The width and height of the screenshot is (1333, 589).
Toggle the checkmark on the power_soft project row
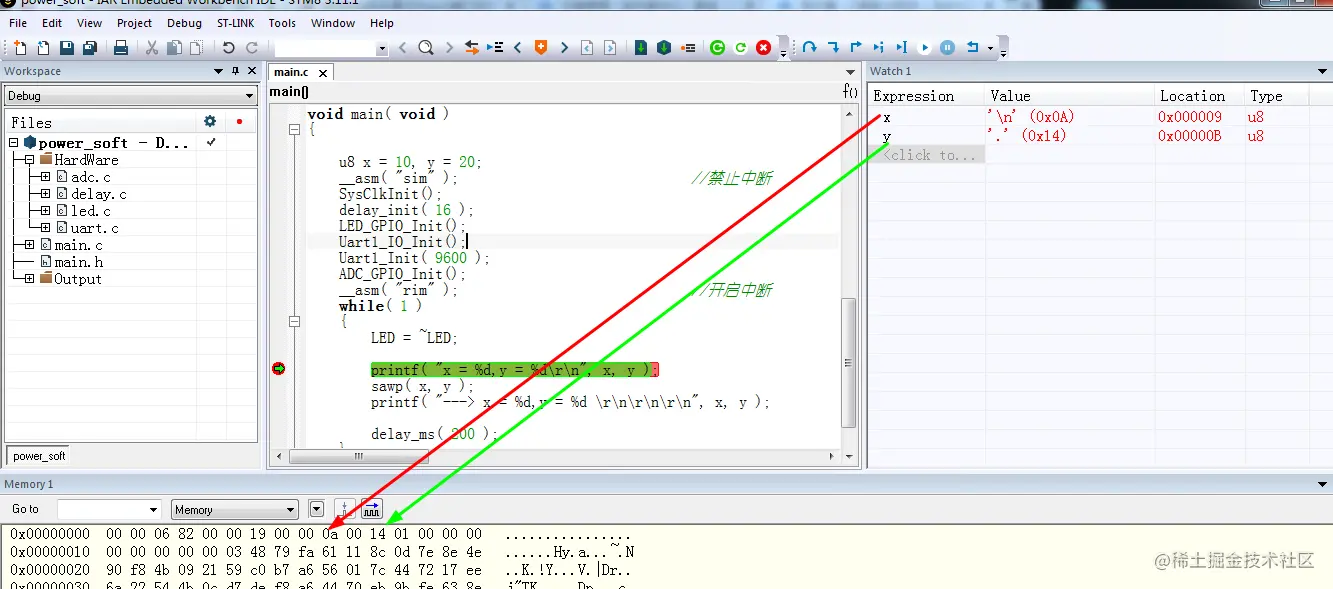click(211, 143)
